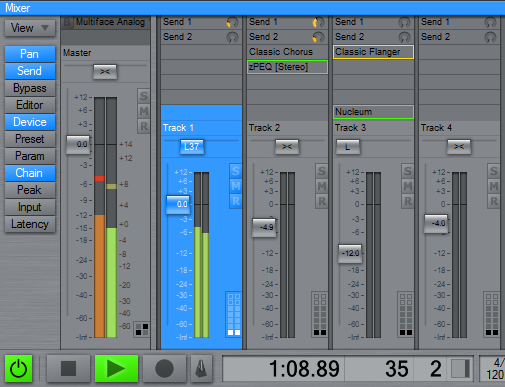Viewport: 505px width, 387px height.
Task: Click the Send 1 knob on Track 4
Action: tap(490, 22)
